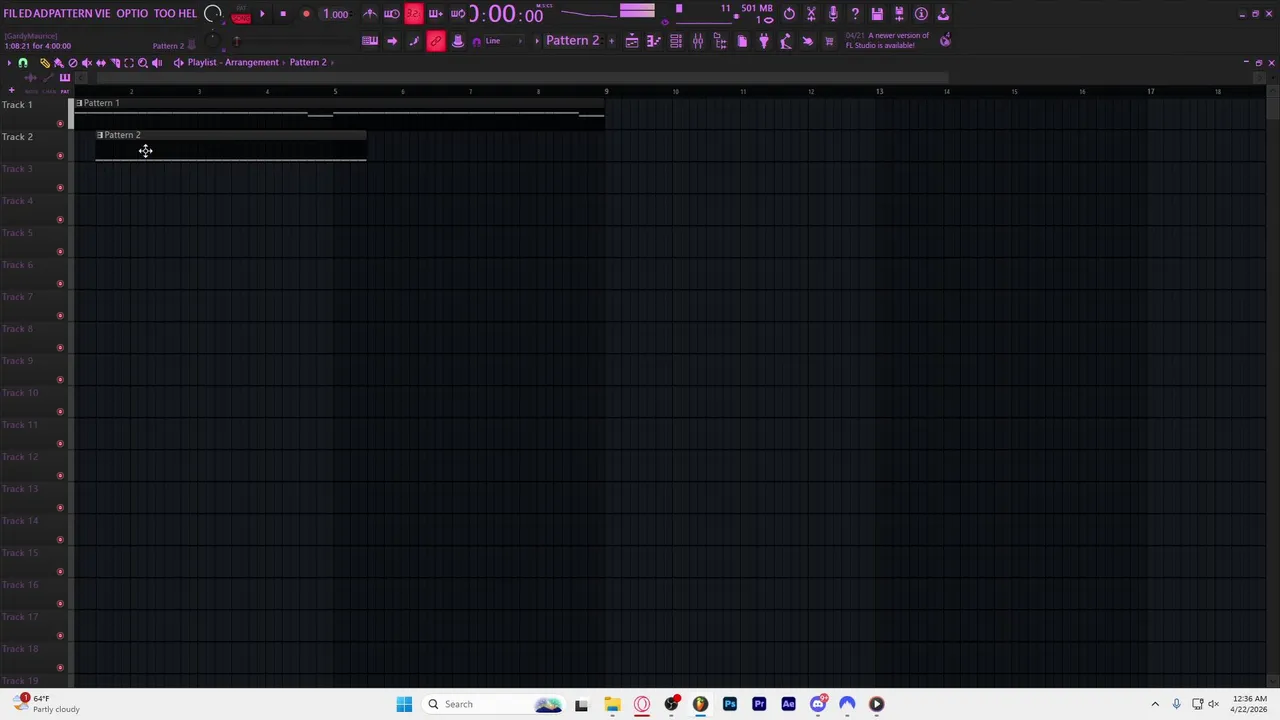Viewport: 1280px width, 720px height.
Task: Click the microphone one-click recording icon
Action: [833, 14]
